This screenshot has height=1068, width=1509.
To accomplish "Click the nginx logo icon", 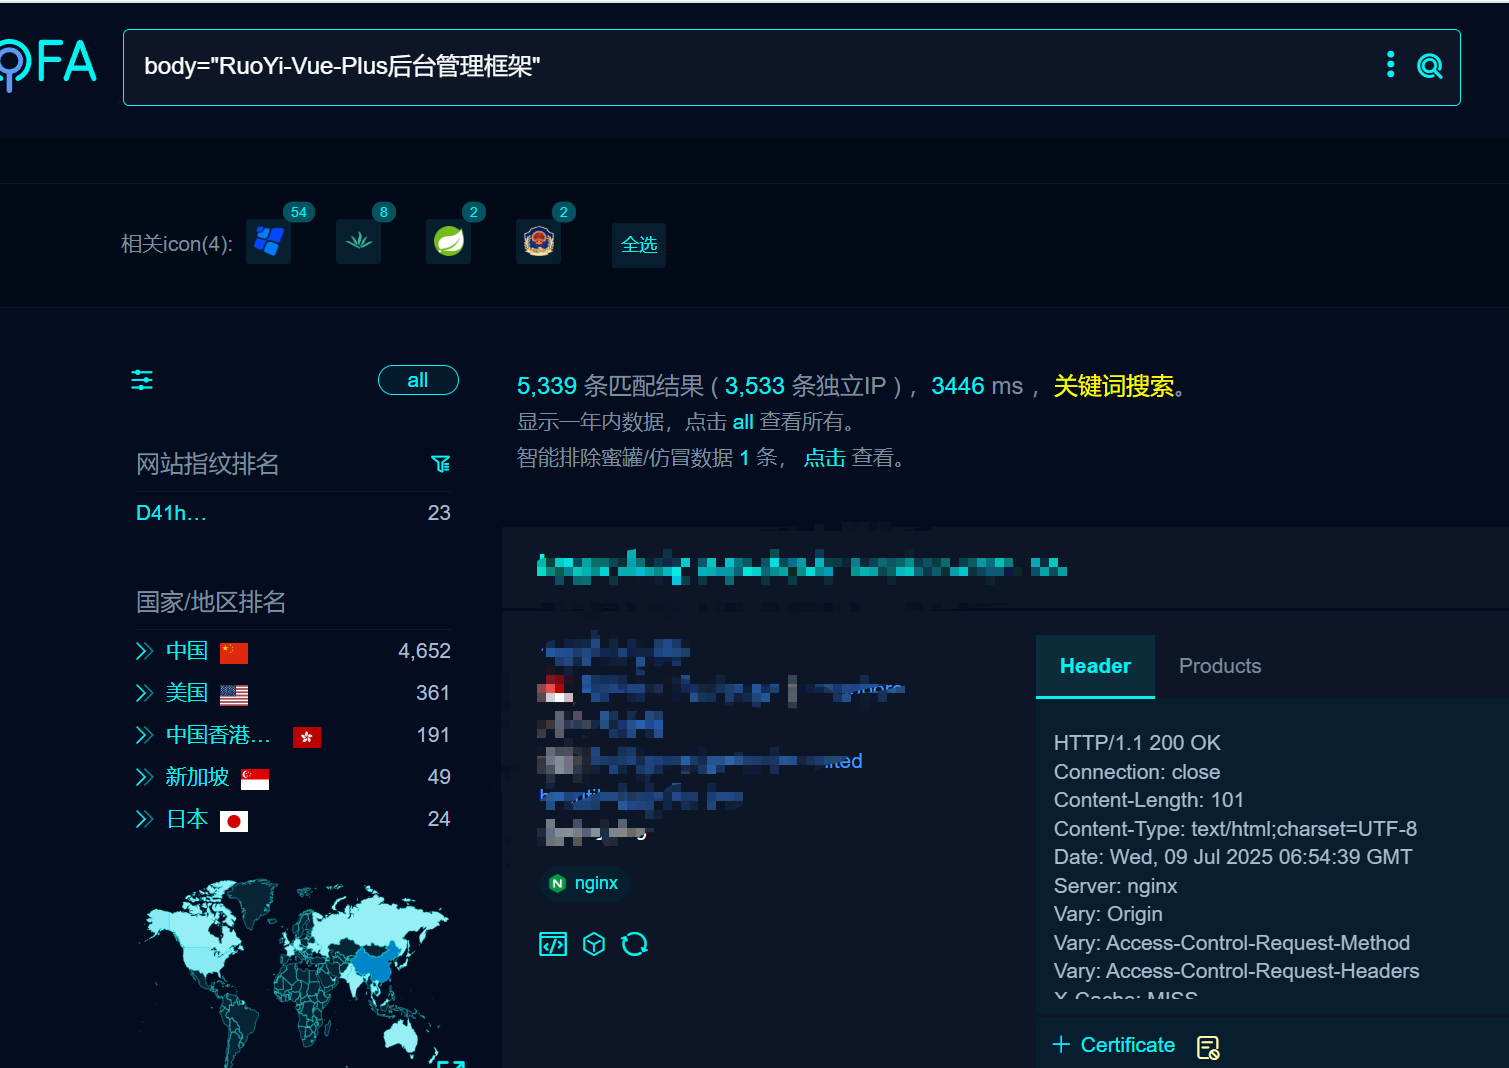I will (x=557, y=884).
